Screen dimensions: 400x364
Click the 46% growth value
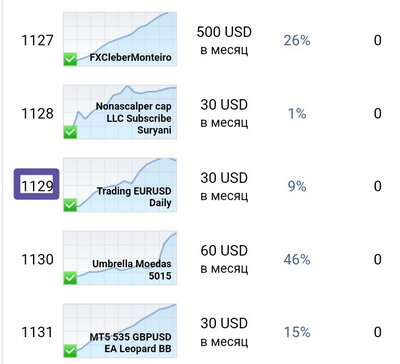click(x=297, y=259)
